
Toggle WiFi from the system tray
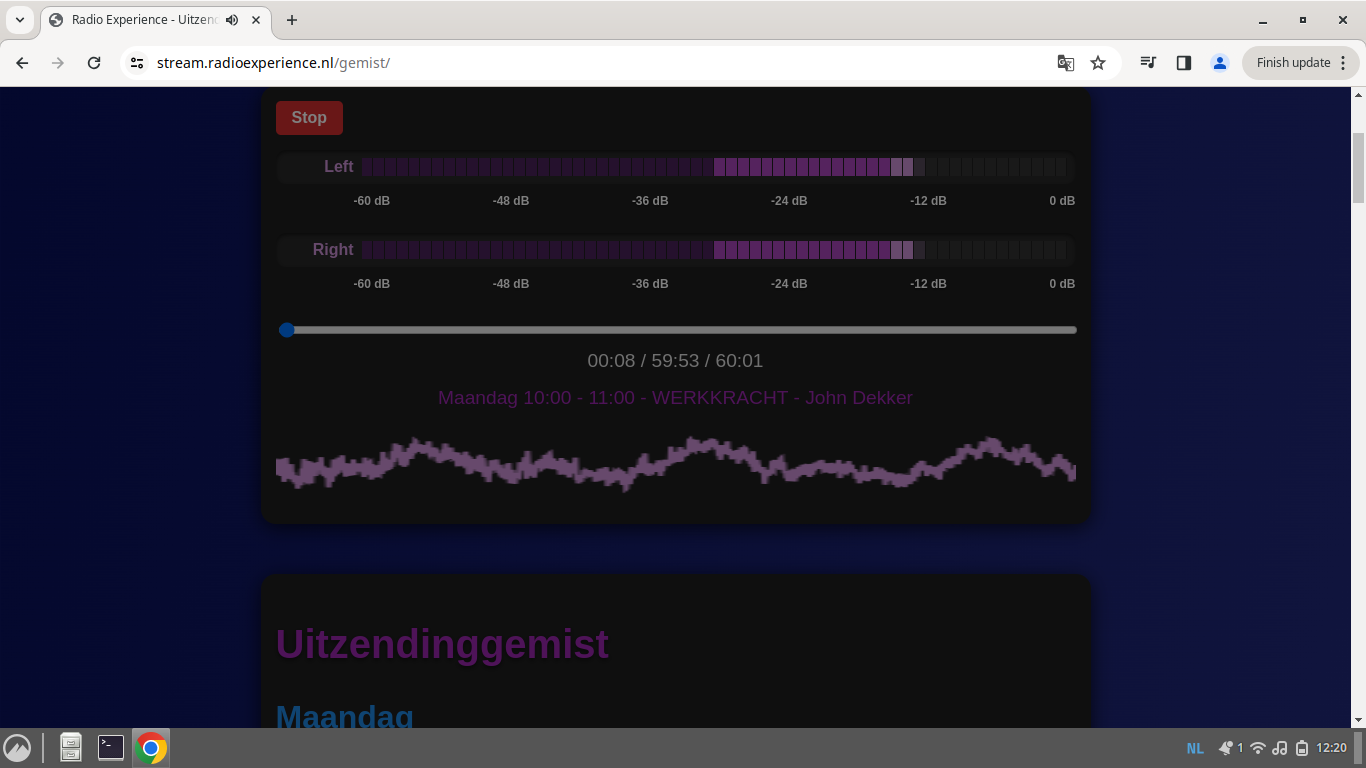coord(1260,747)
